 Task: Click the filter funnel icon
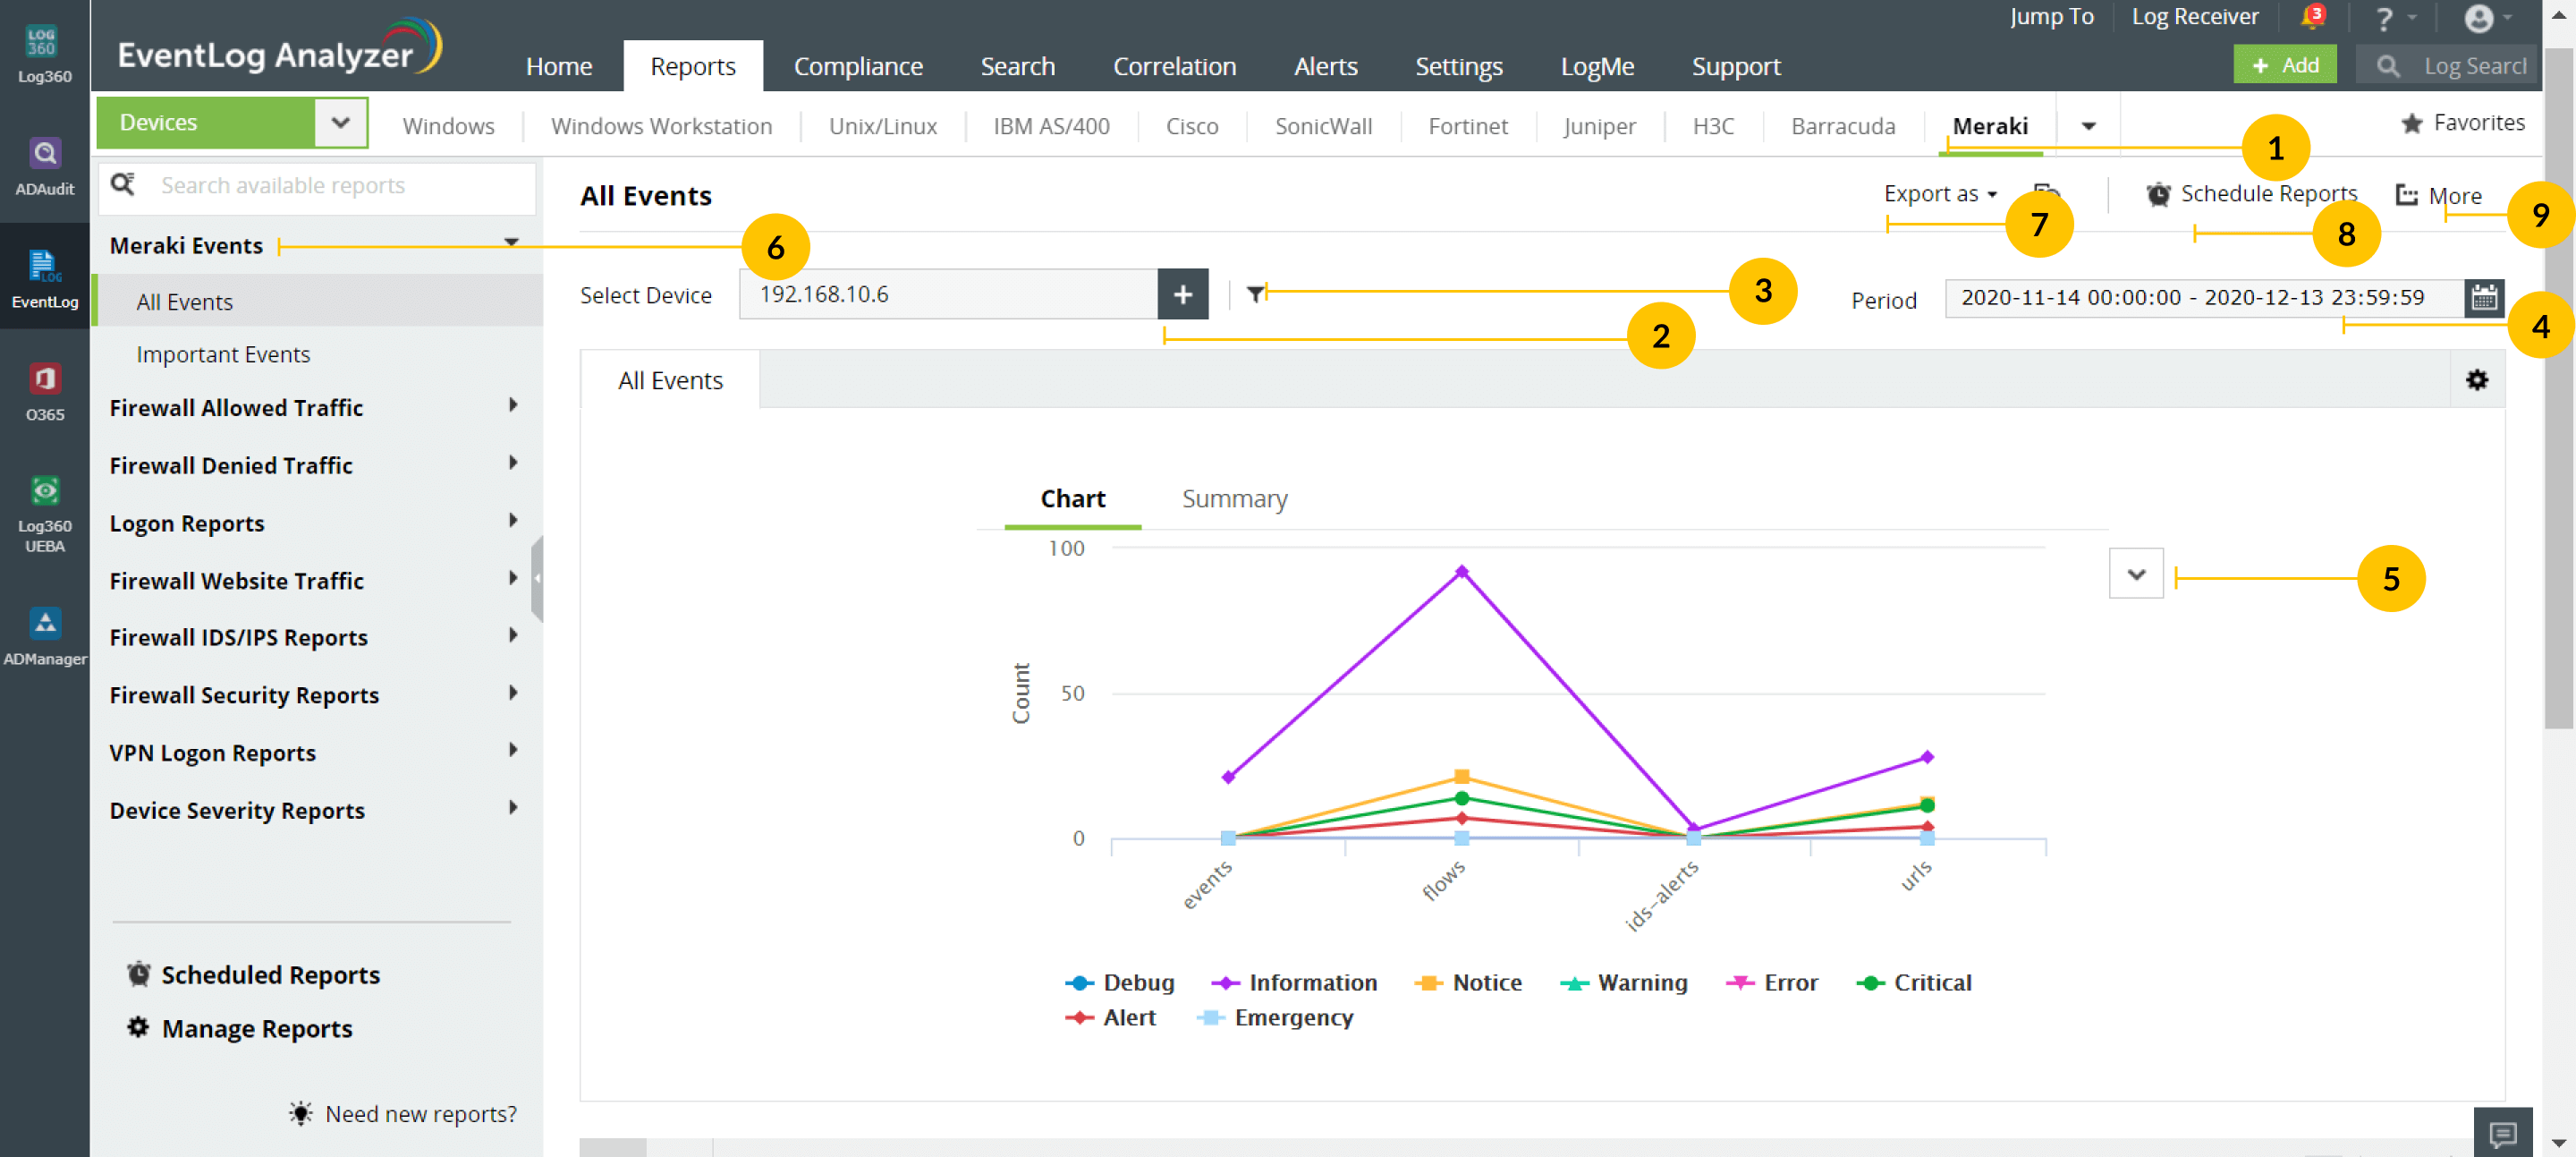(x=1255, y=293)
